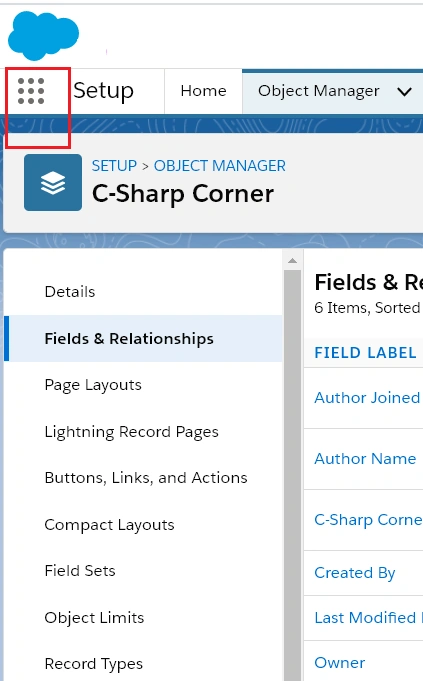Screen dimensions: 423x681
Task: Click the sidebar scrollbar up arrow
Action: (x=292, y=261)
